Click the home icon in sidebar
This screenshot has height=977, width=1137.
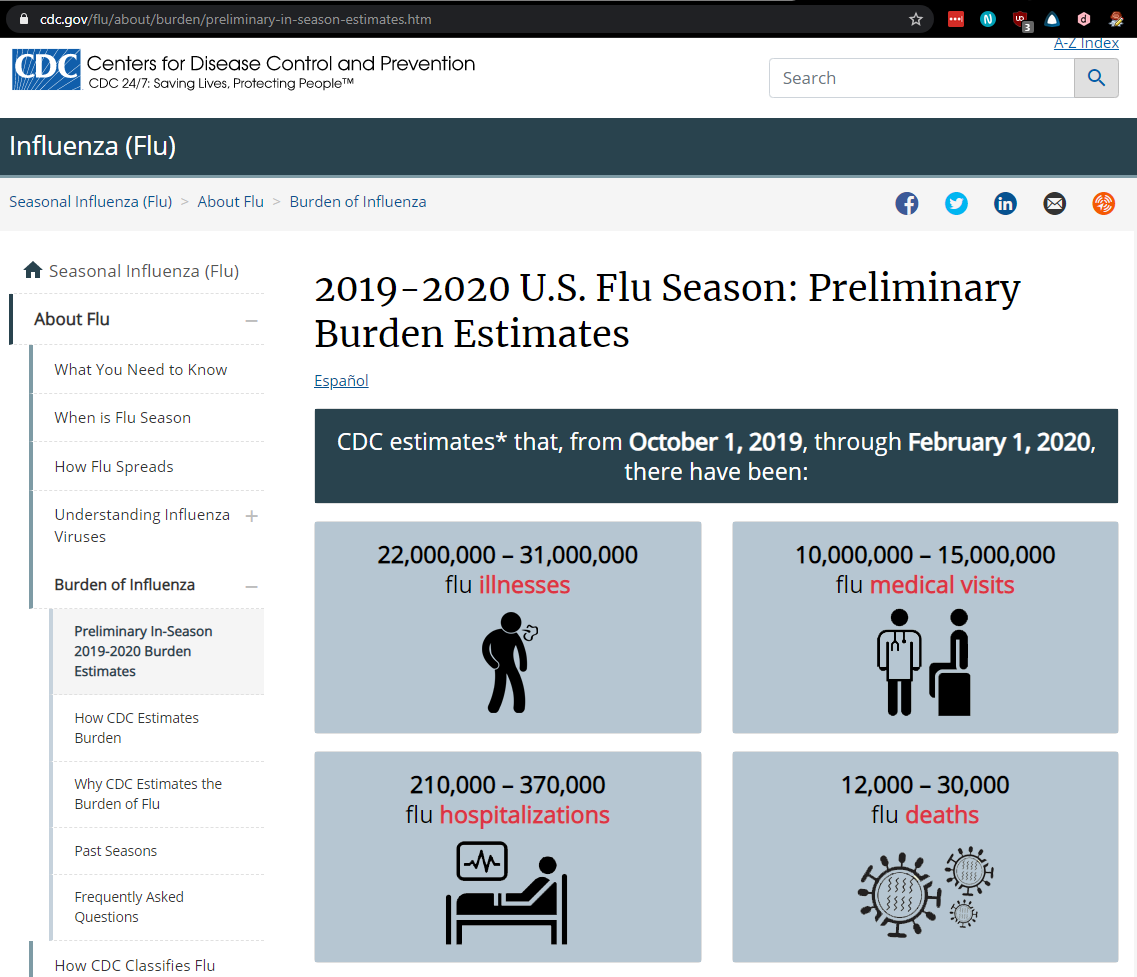[33, 271]
